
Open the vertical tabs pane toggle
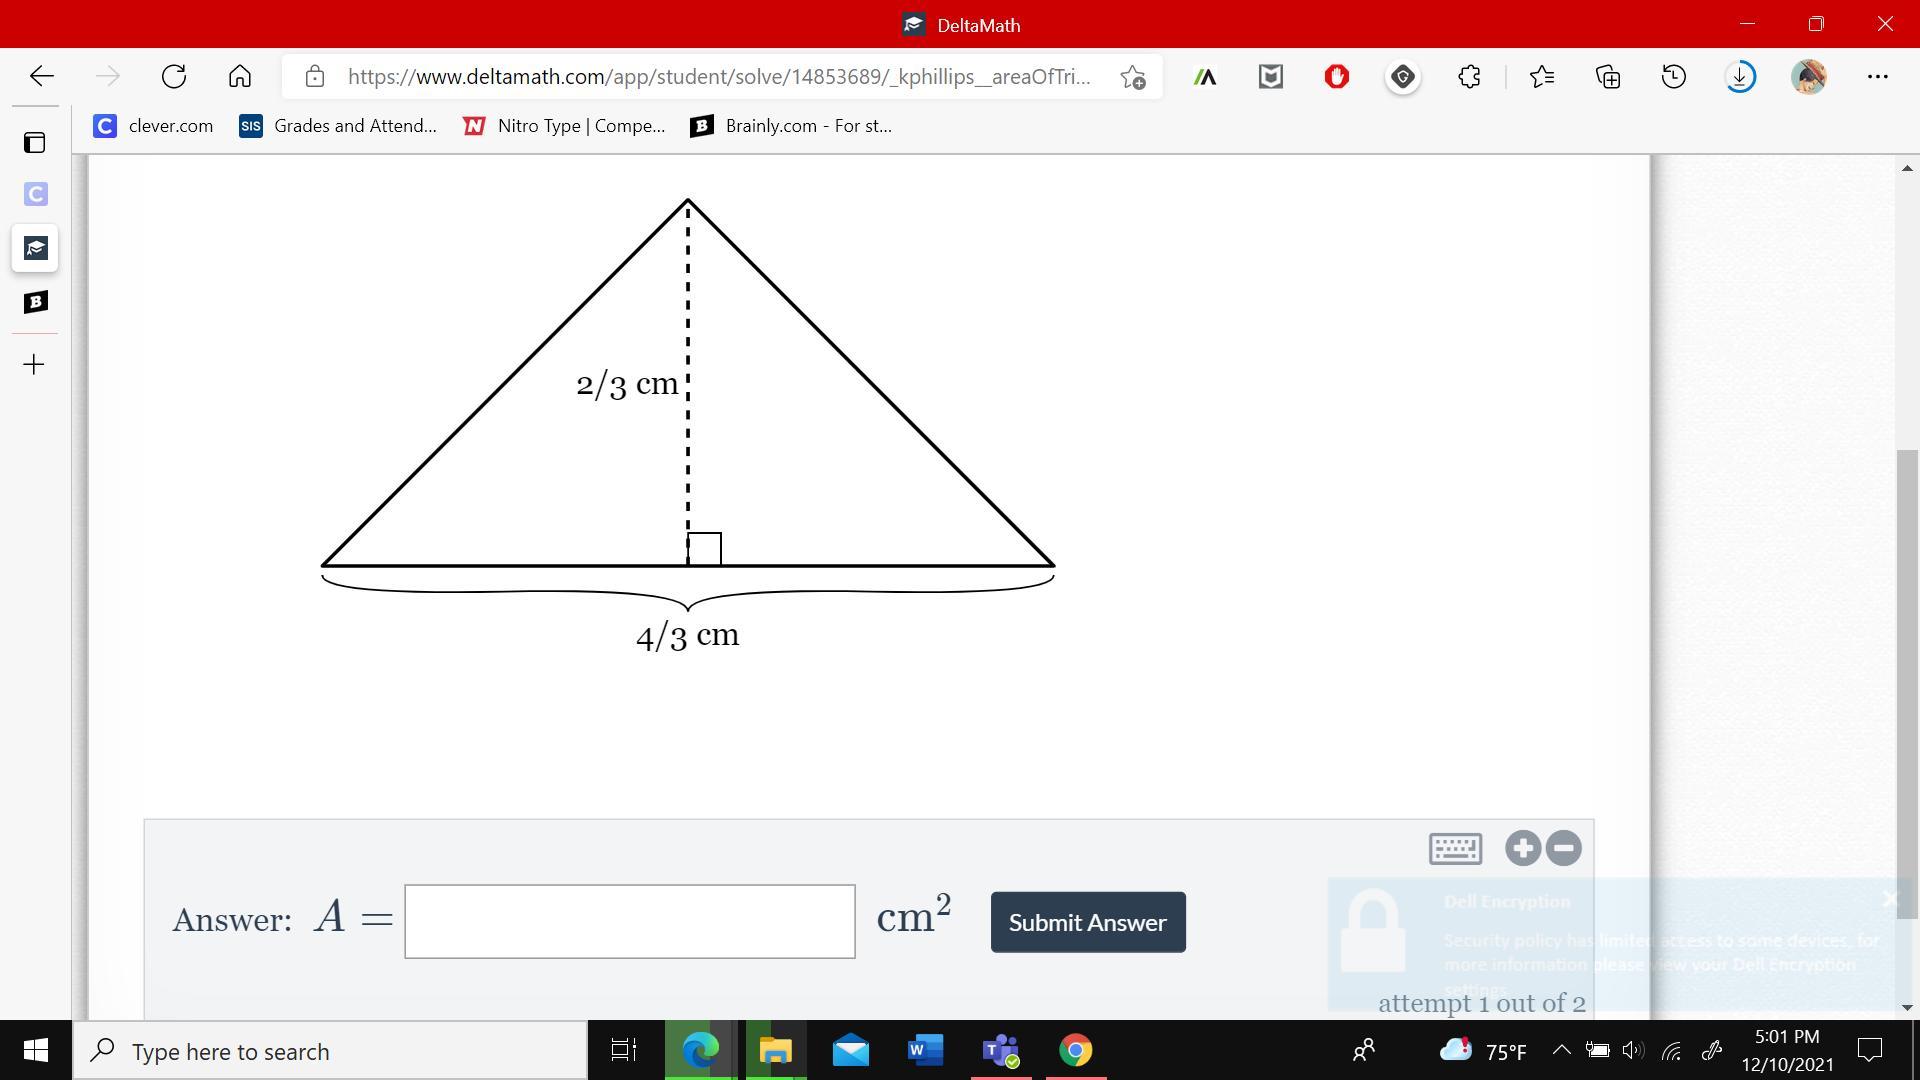click(x=35, y=142)
